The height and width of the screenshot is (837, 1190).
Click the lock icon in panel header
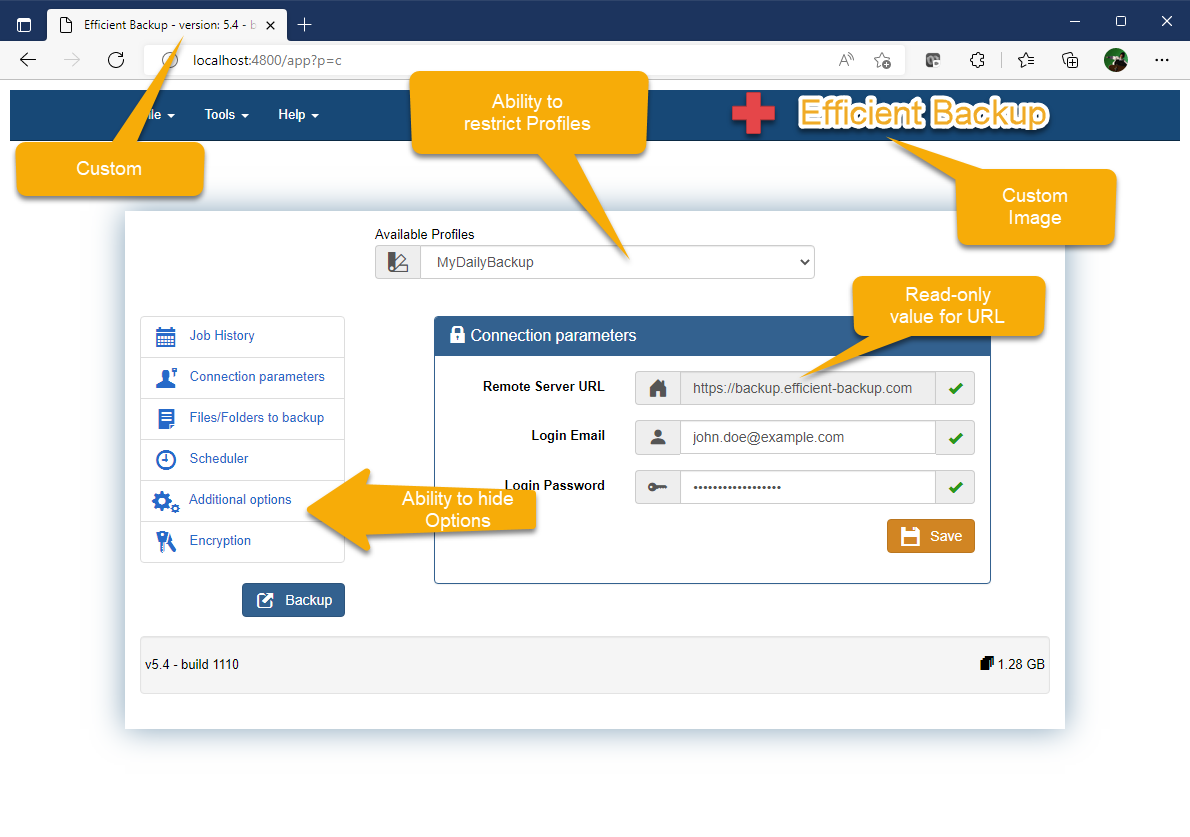click(457, 335)
